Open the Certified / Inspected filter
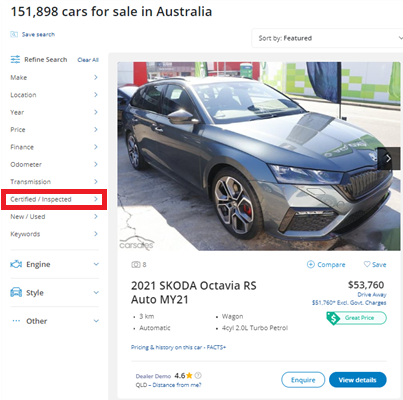 tap(54, 199)
